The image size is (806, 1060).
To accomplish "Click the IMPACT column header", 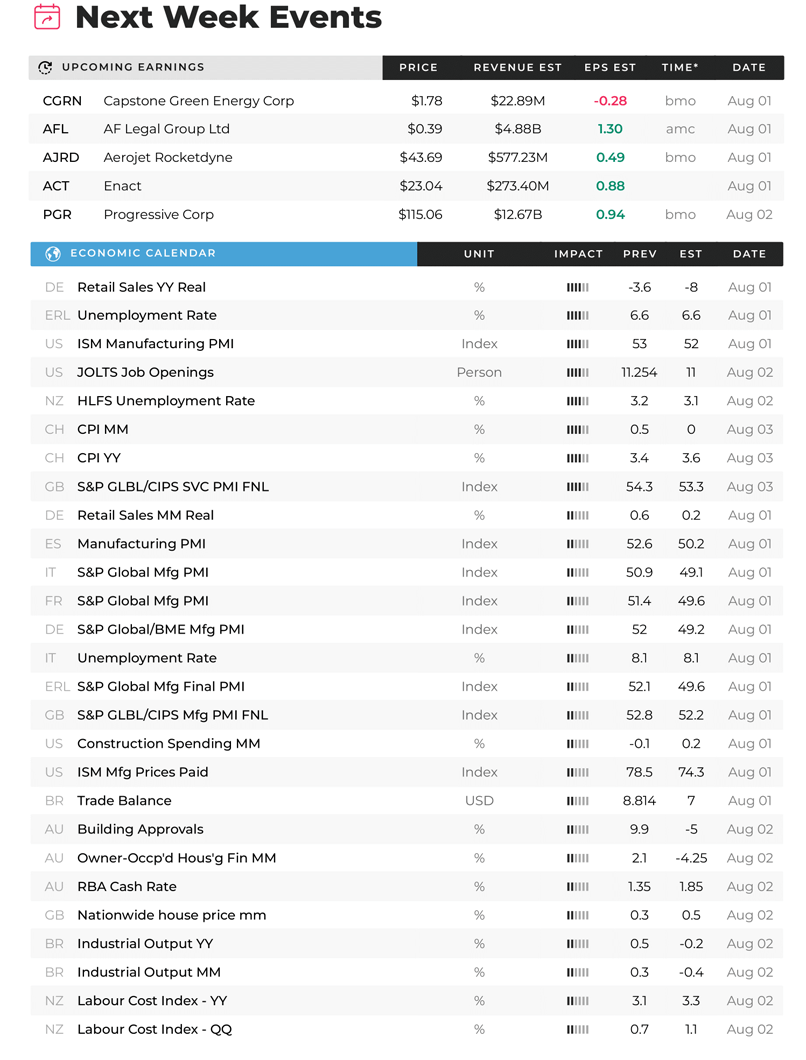I will (578, 254).
